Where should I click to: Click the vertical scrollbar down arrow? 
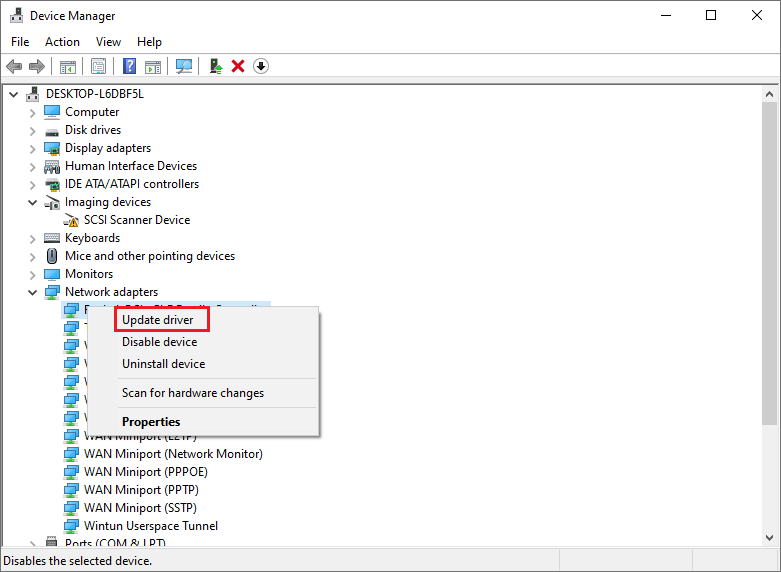tap(769, 541)
